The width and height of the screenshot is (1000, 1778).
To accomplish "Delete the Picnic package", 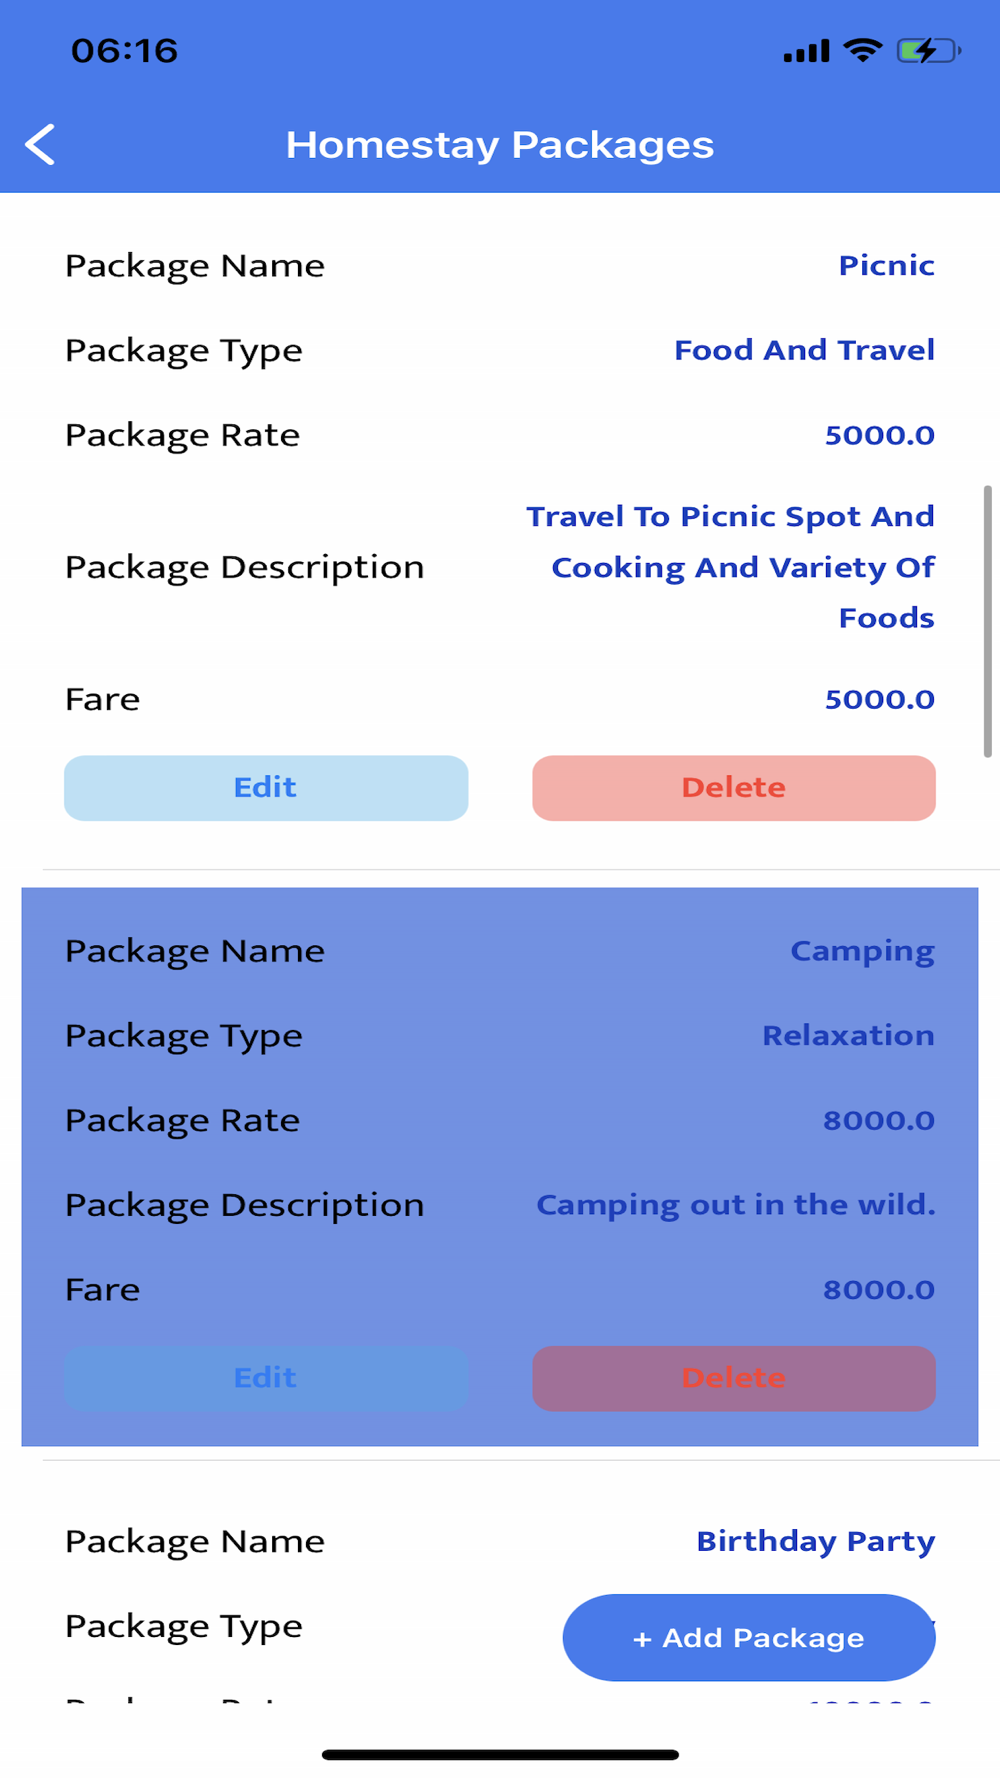I will pos(733,788).
